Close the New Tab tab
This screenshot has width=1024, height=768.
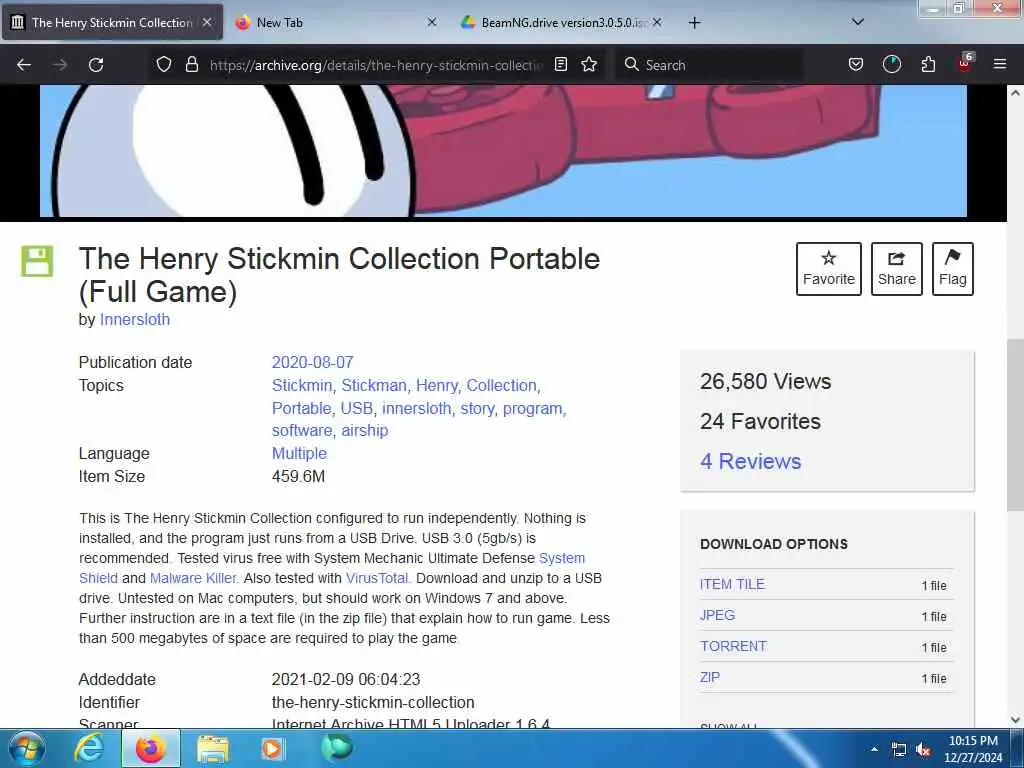432,22
